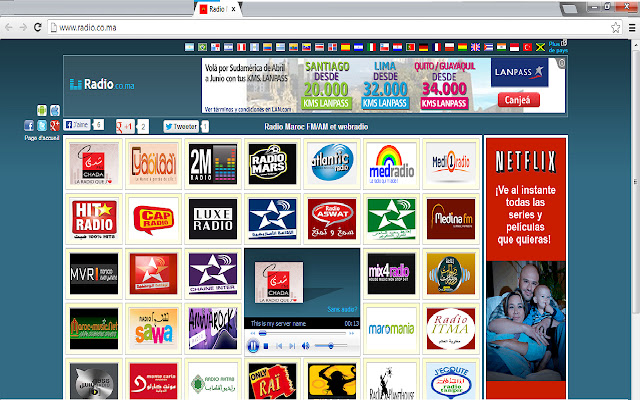Open the Plus de pays link

click(x=558, y=47)
